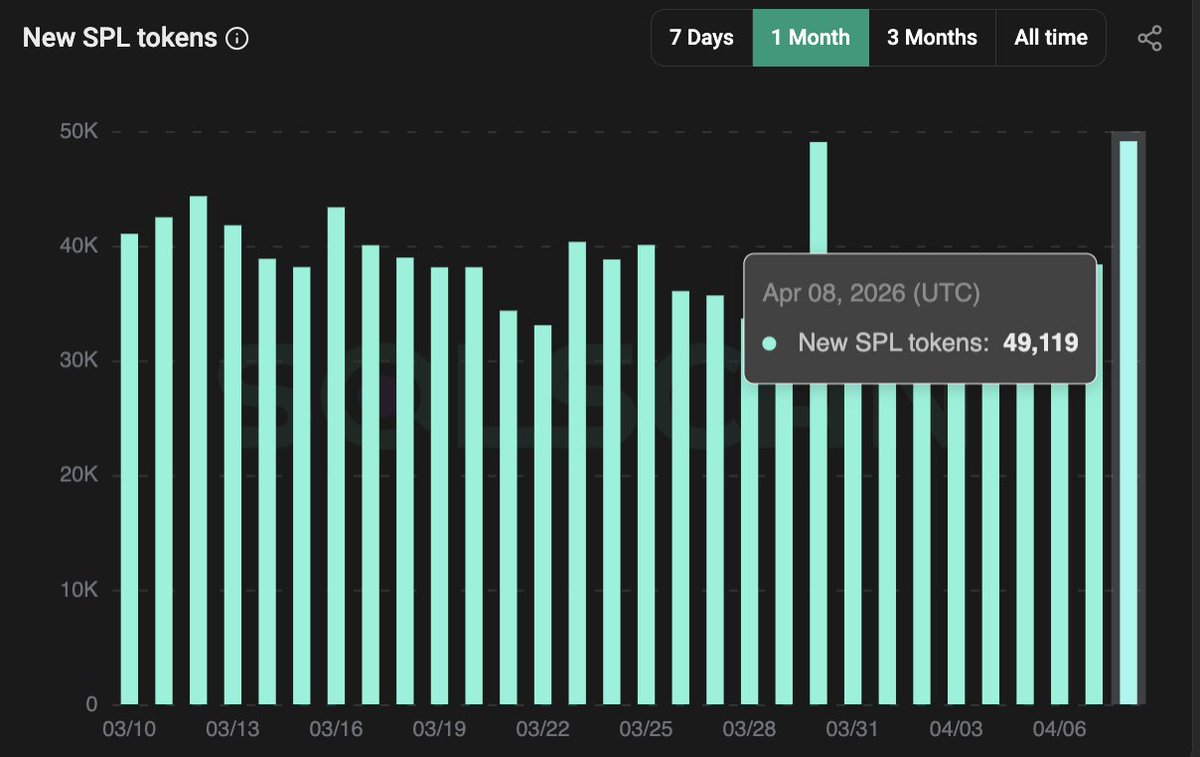
Task: Click the tooltip's 49,119 value
Action: pyautogui.click(x=1040, y=343)
